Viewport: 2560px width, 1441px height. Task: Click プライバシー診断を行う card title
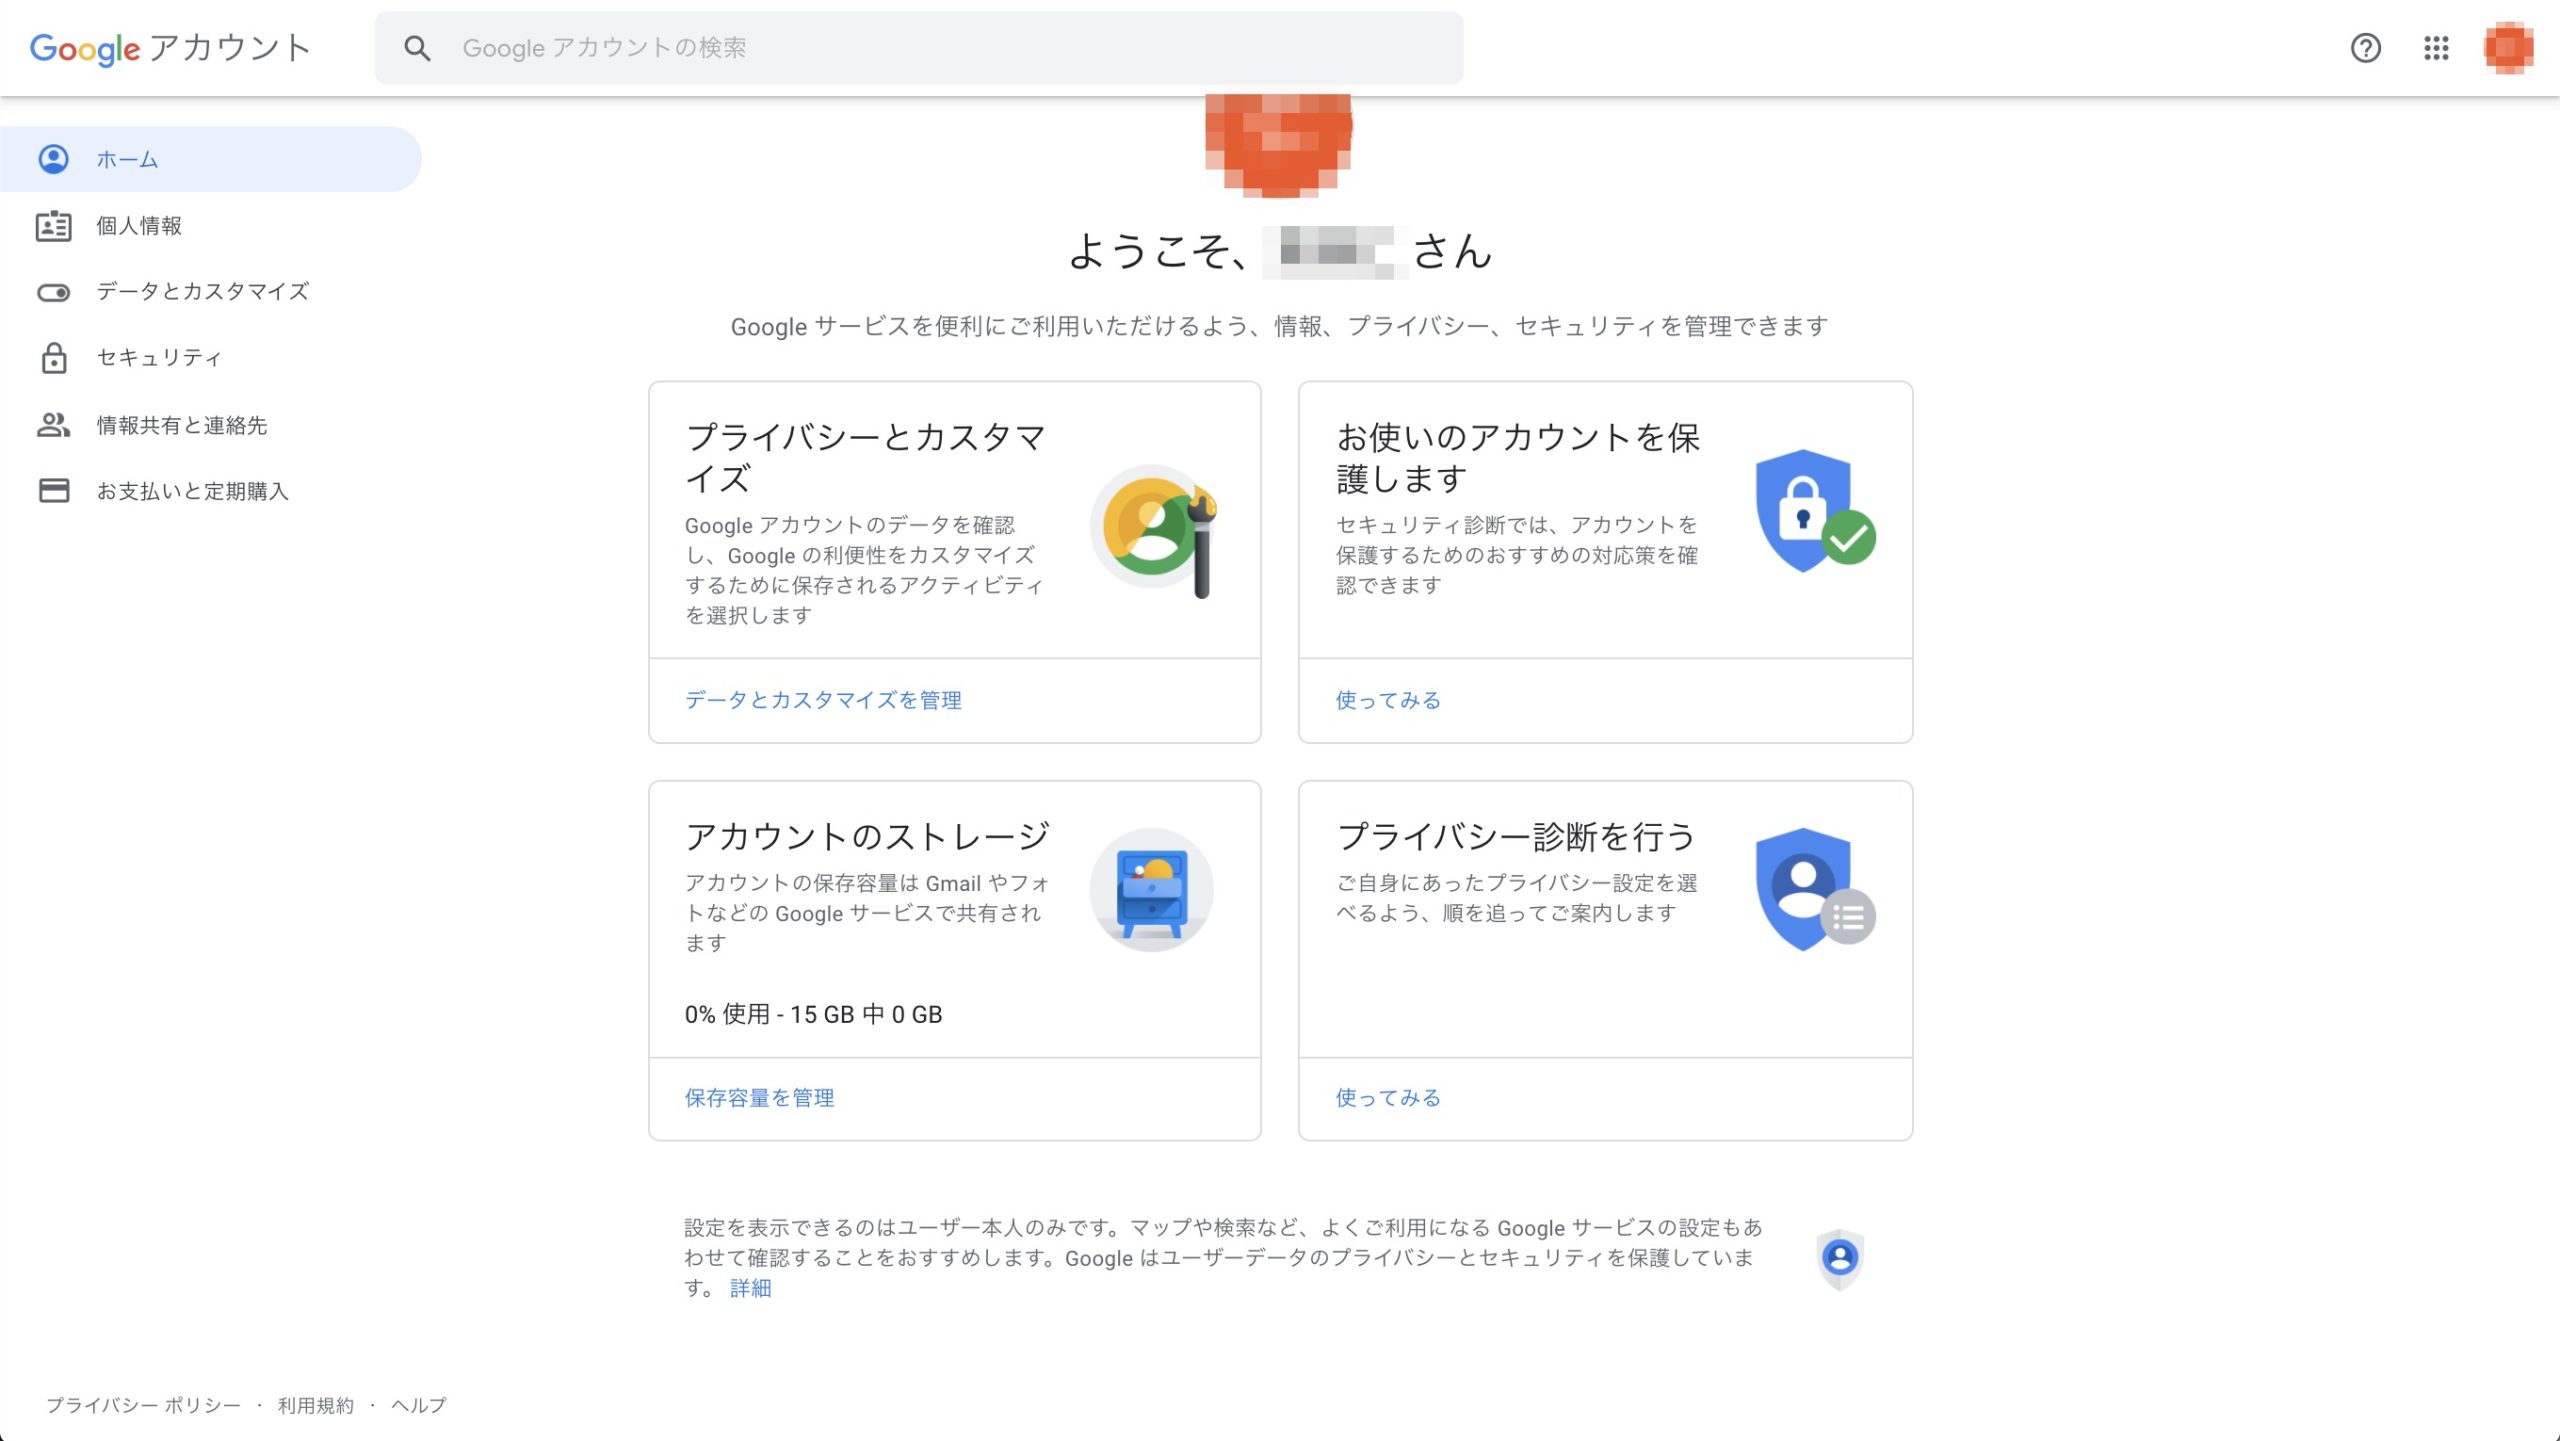click(1516, 836)
